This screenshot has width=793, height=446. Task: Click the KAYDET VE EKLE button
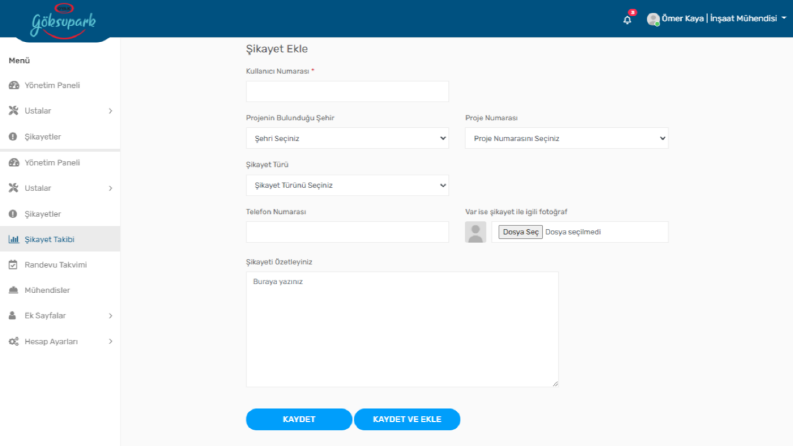tap(407, 419)
